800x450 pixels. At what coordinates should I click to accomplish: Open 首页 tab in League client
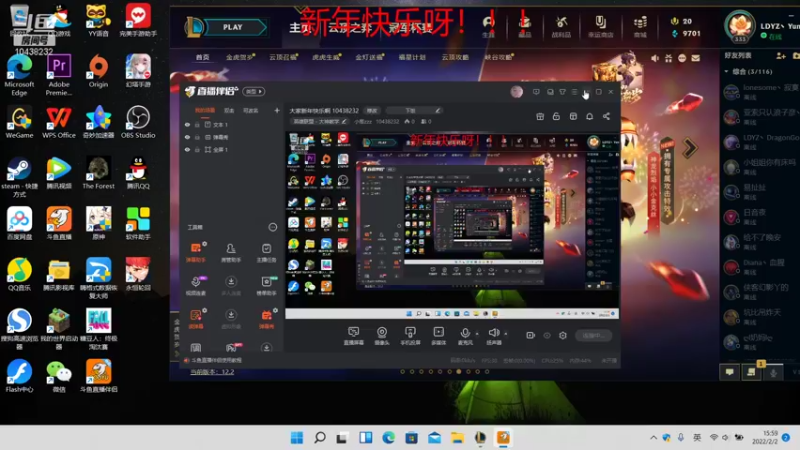coord(202,57)
